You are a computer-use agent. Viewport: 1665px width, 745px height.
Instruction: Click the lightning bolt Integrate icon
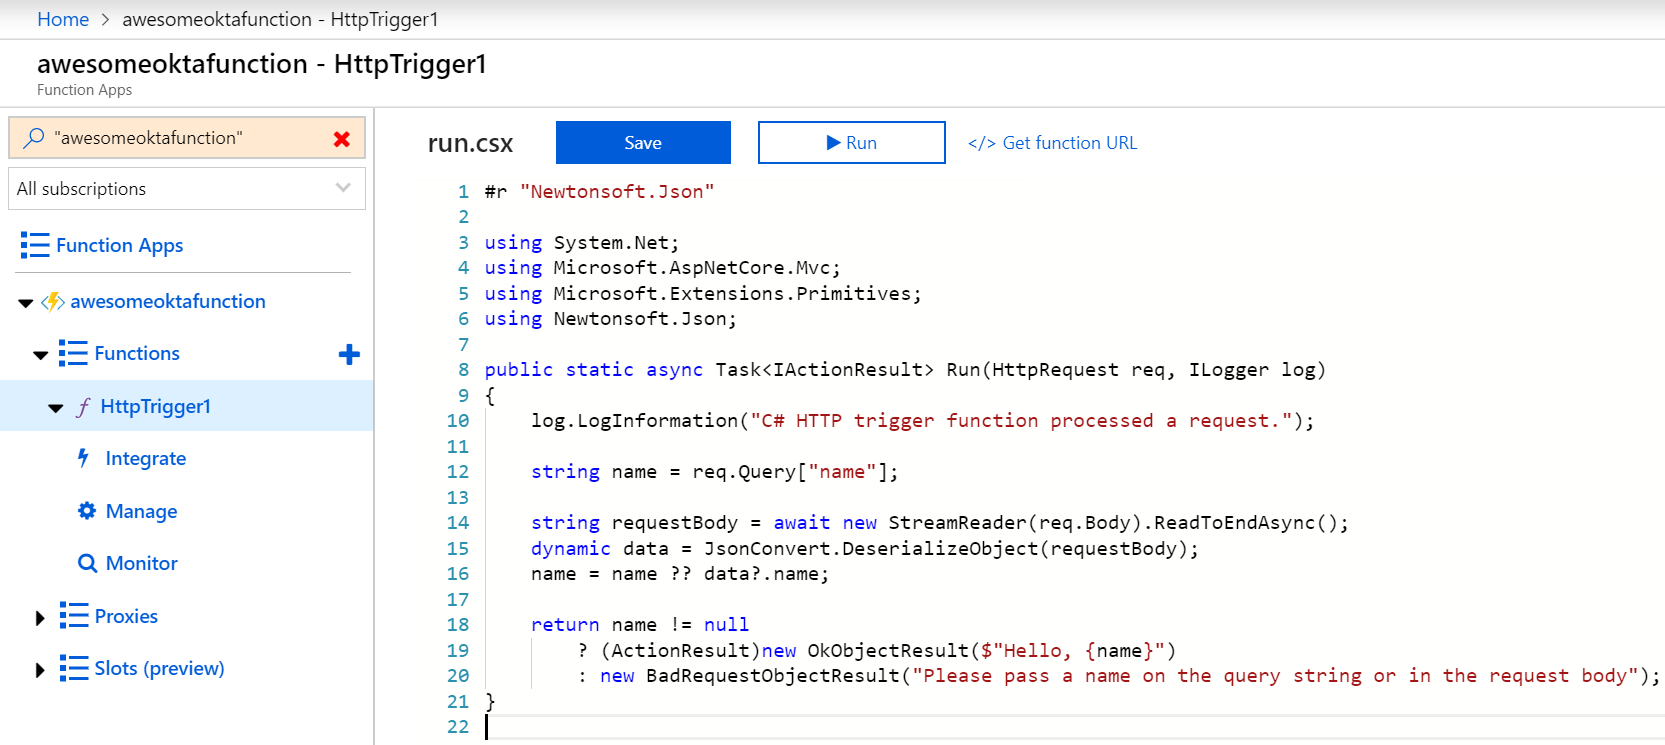[84, 458]
